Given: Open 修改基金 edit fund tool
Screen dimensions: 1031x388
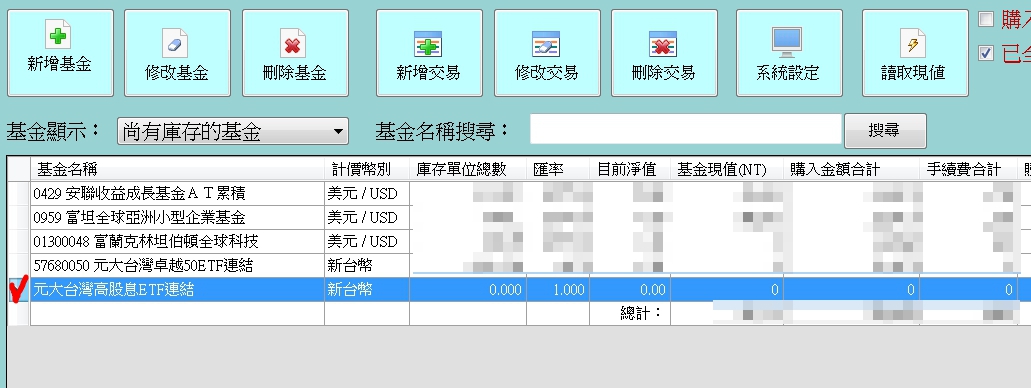Looking at the screenshot, I should (x=177, y=53).
